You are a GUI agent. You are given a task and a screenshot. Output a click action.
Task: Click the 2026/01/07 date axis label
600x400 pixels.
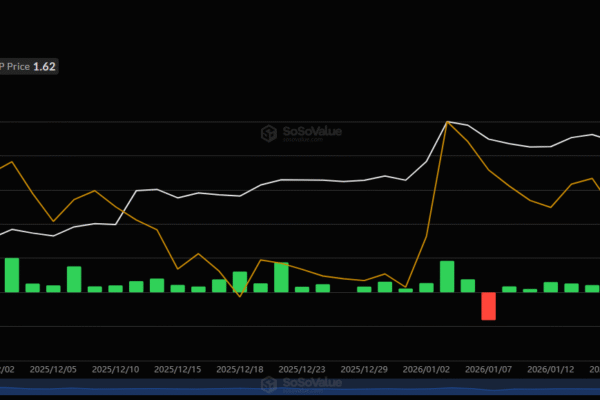[489, 369]
